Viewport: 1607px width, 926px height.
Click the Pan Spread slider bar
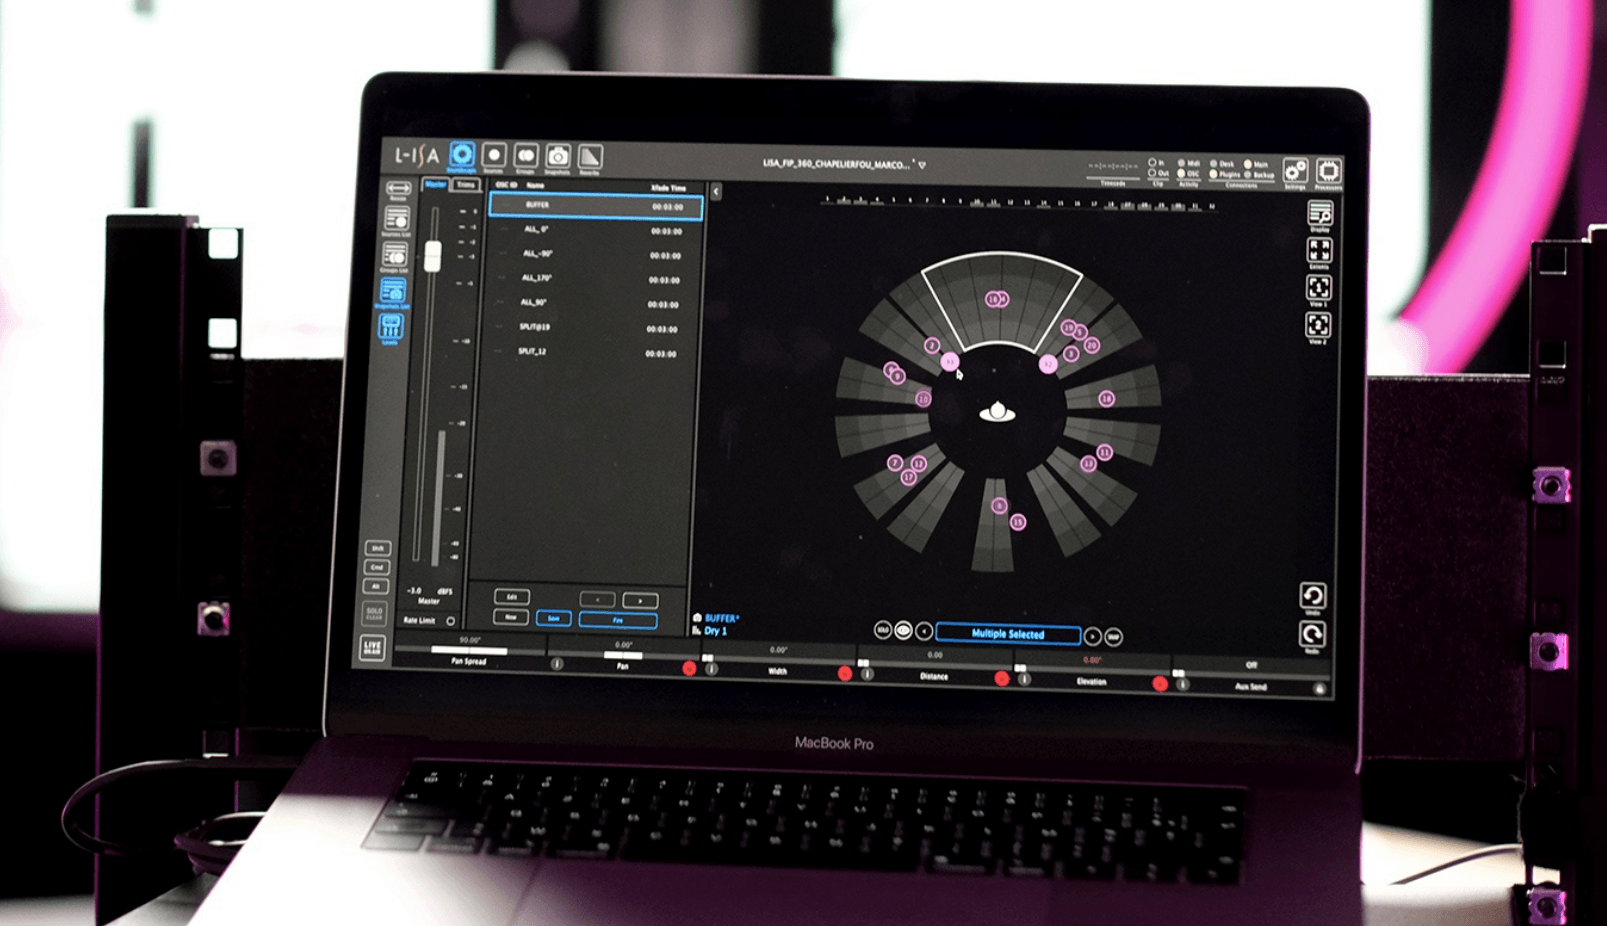(468, 650)
